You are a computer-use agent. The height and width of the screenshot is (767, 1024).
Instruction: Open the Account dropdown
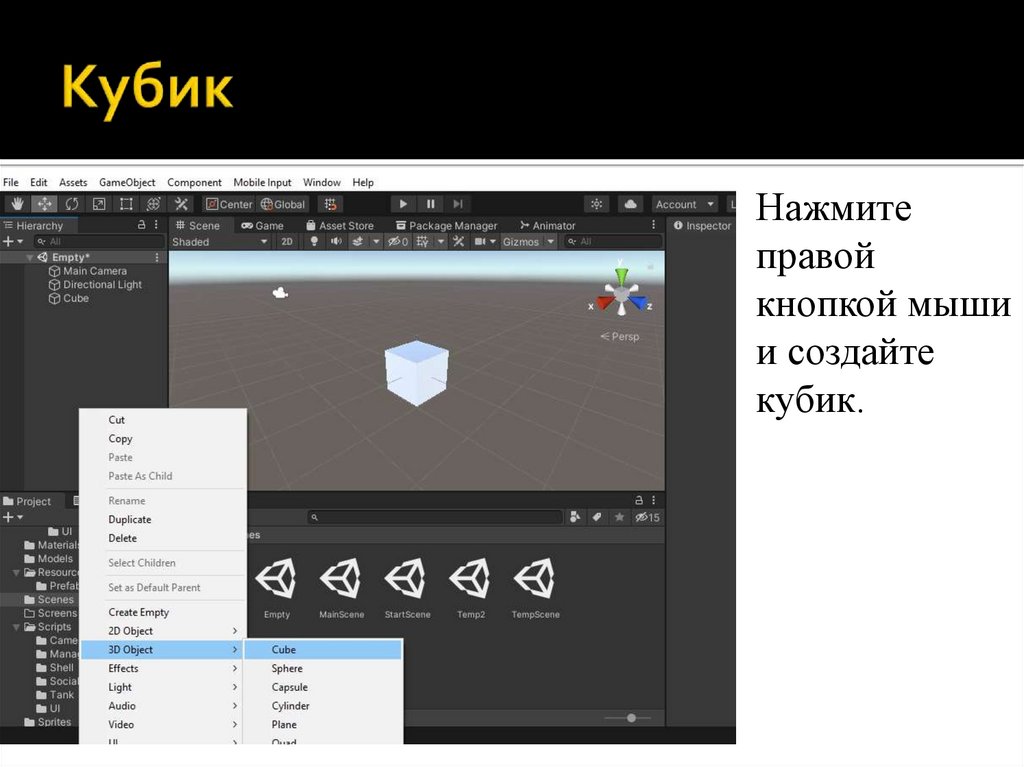coord(684,204)
